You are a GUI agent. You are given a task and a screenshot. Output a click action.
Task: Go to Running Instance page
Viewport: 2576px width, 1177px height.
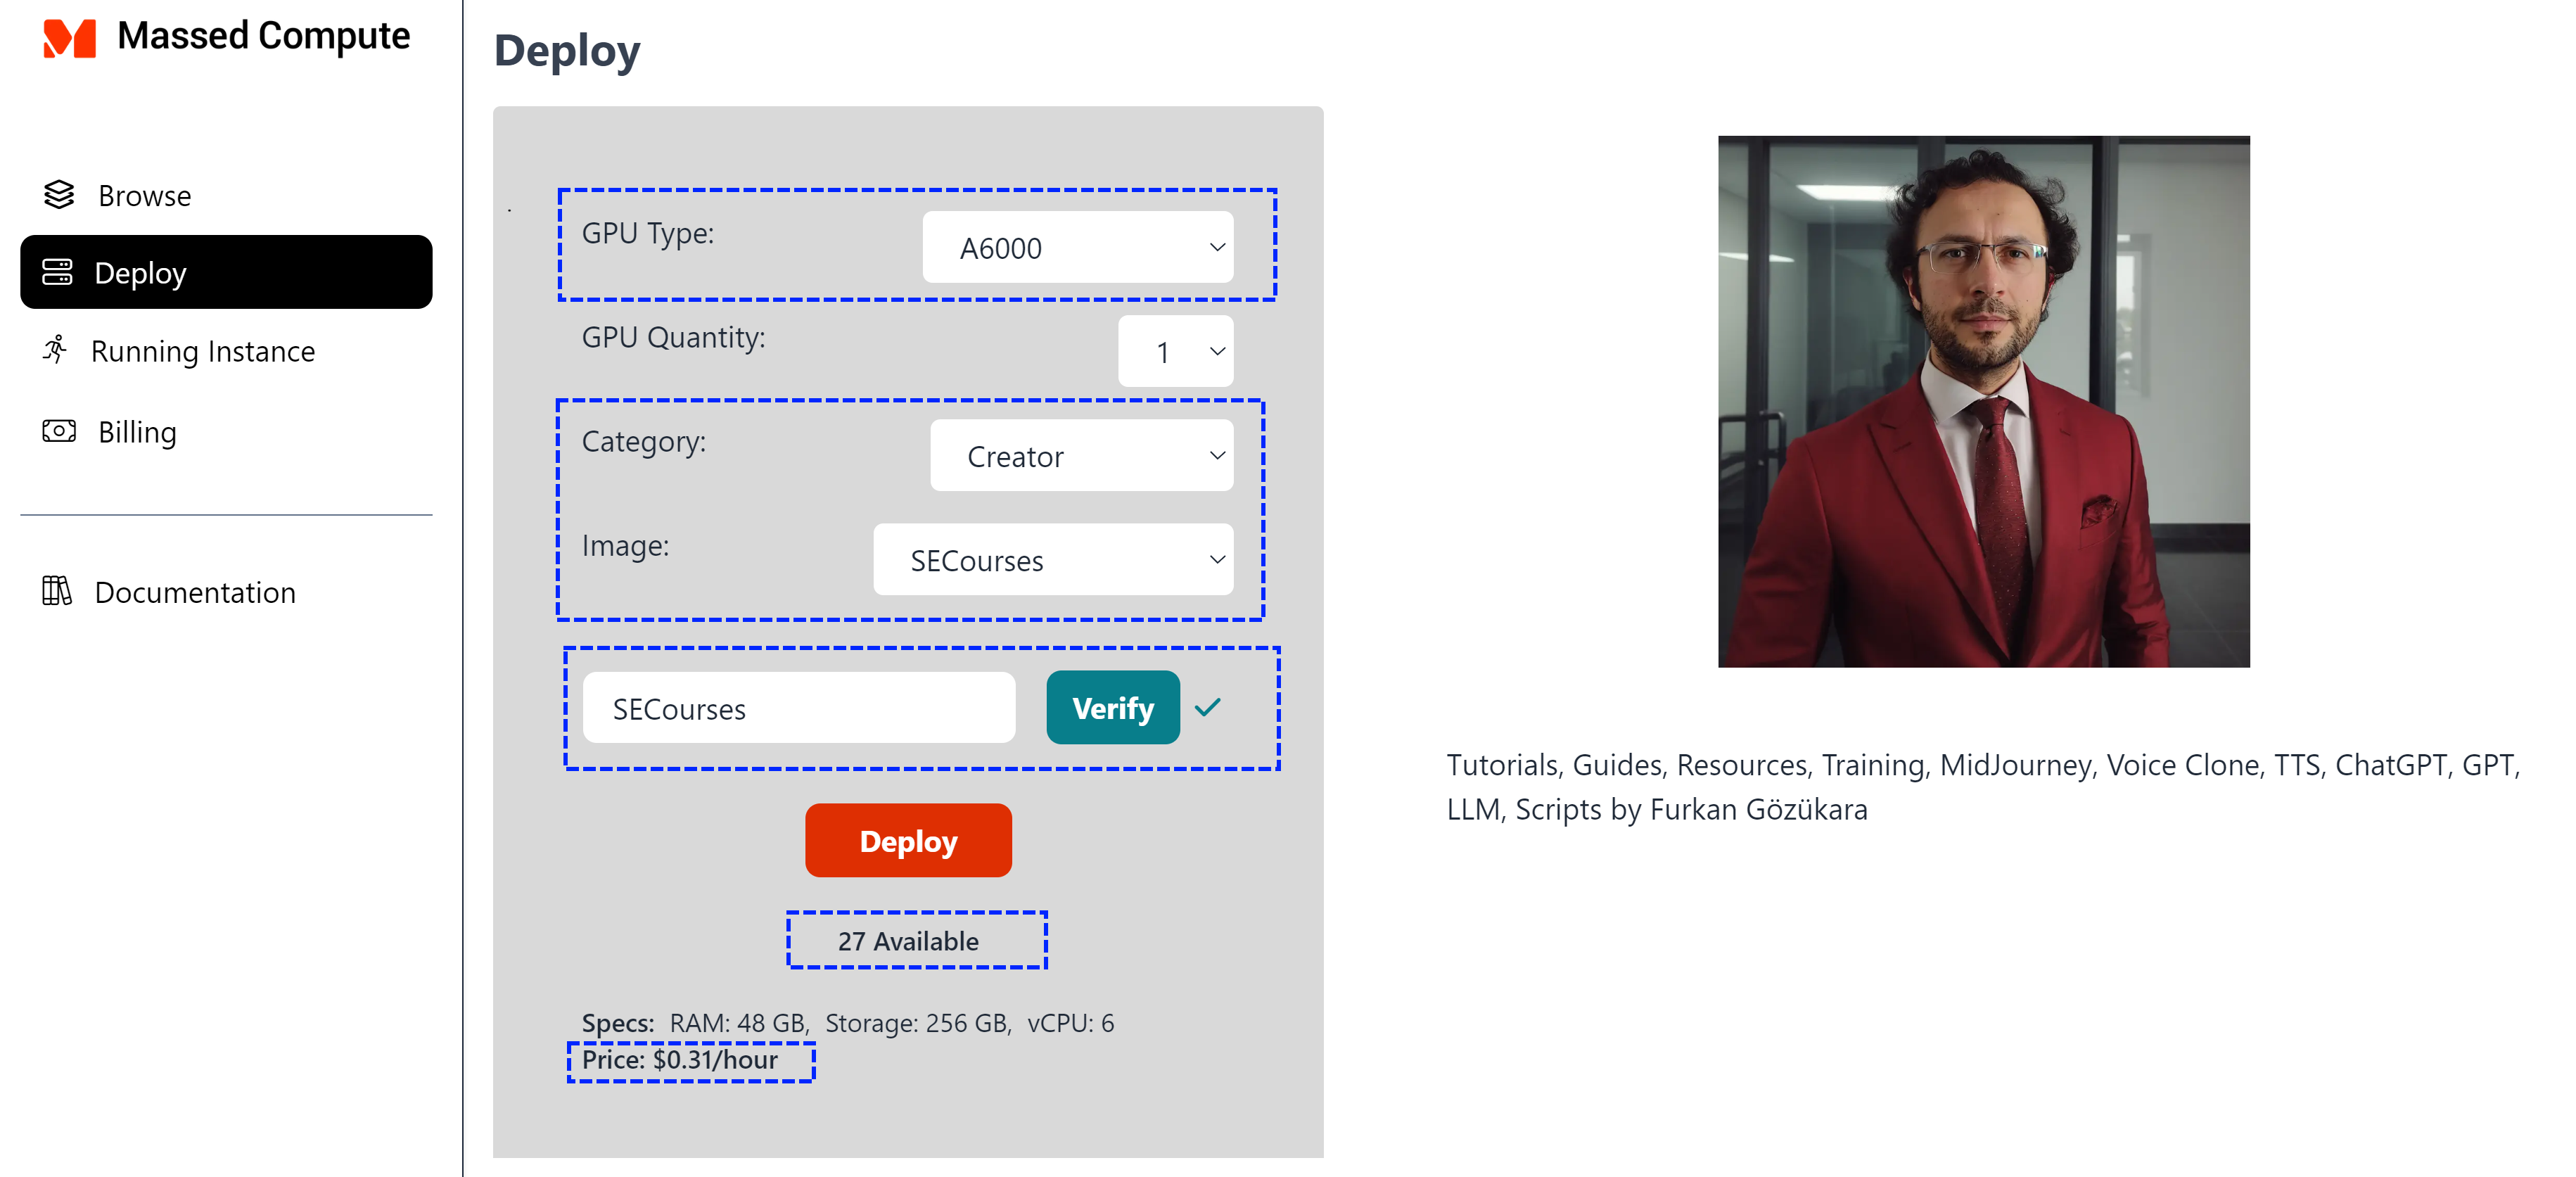(x=202, y=351)
